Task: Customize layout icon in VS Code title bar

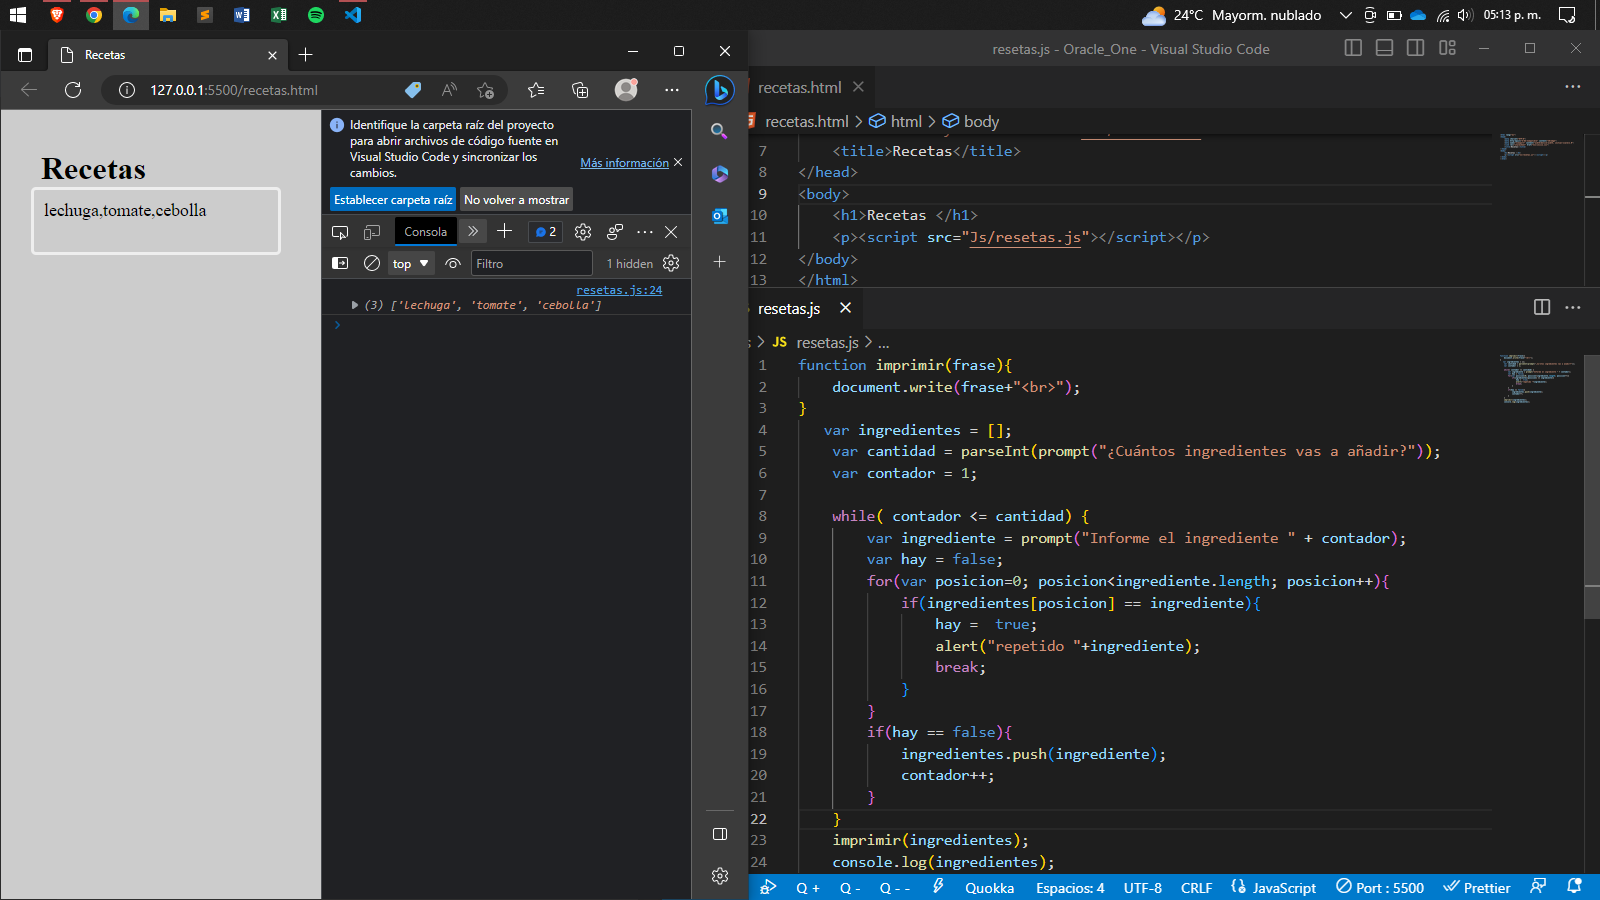Action: [1447, 48]
